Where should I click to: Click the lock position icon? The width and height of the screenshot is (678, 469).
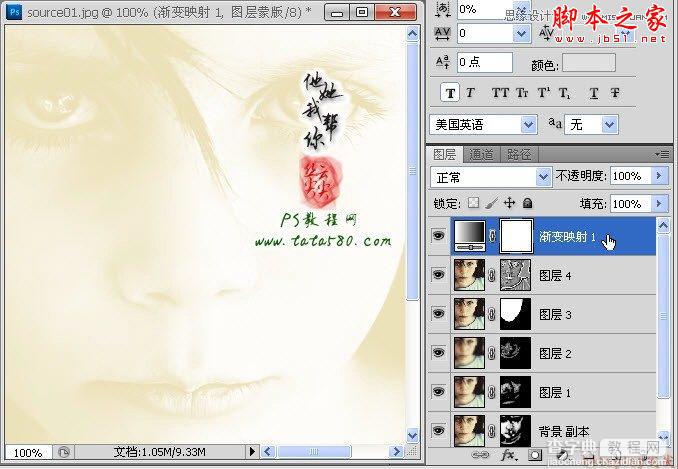point(509,203)
